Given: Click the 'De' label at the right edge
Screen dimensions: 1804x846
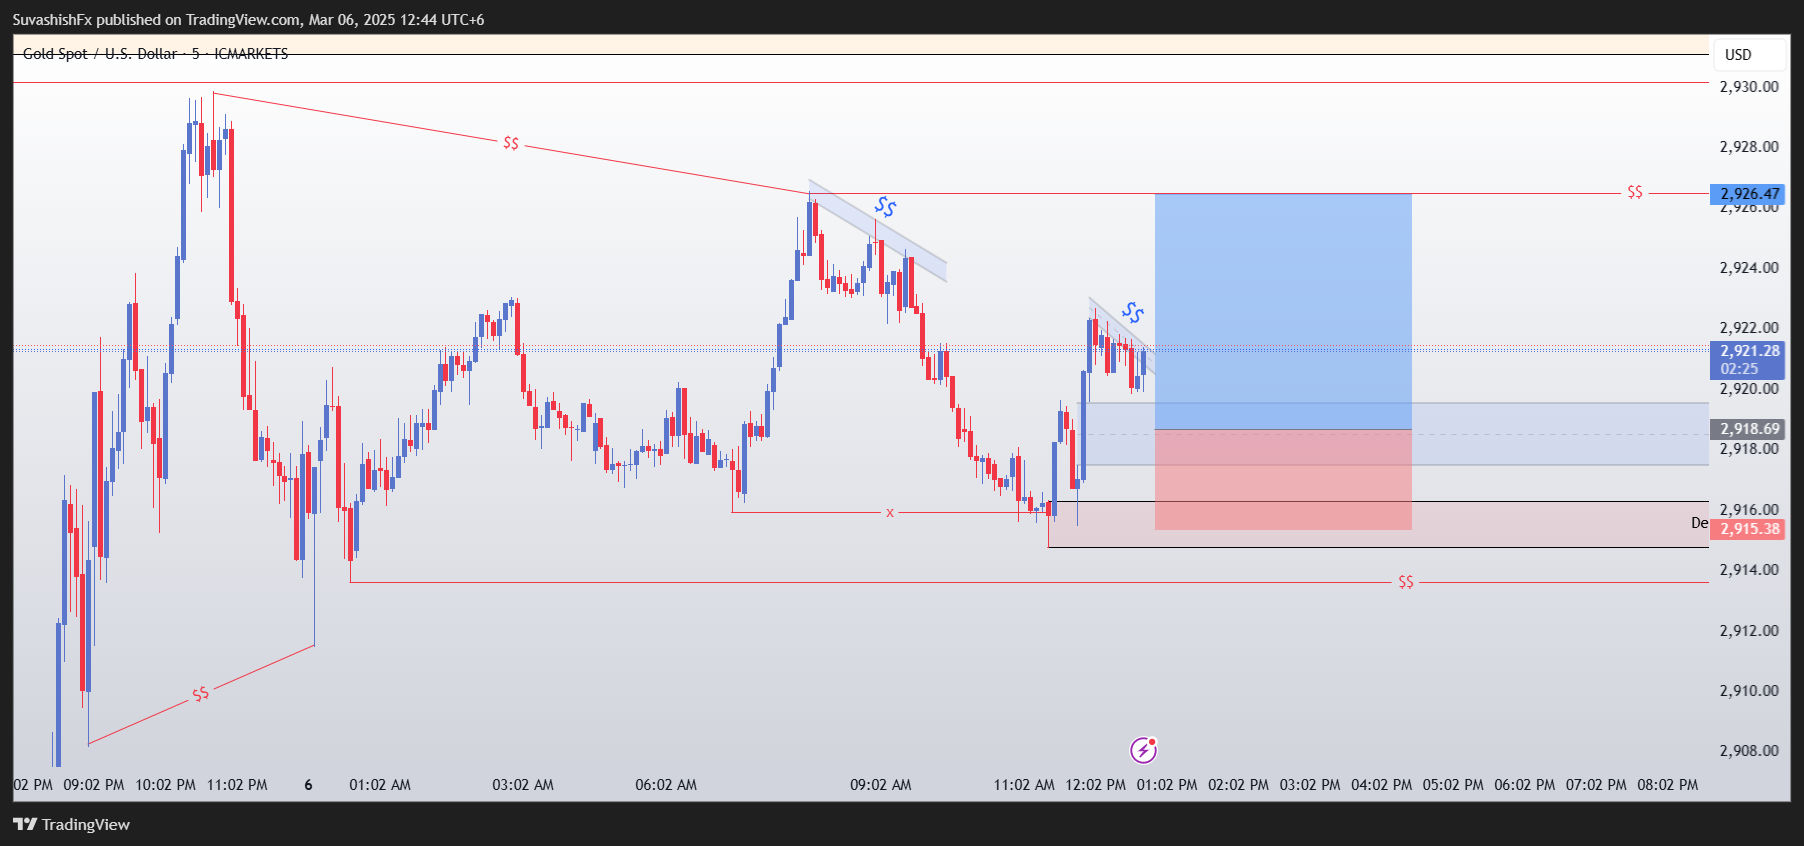Looking at the screenshot, I should [1700, 522].
